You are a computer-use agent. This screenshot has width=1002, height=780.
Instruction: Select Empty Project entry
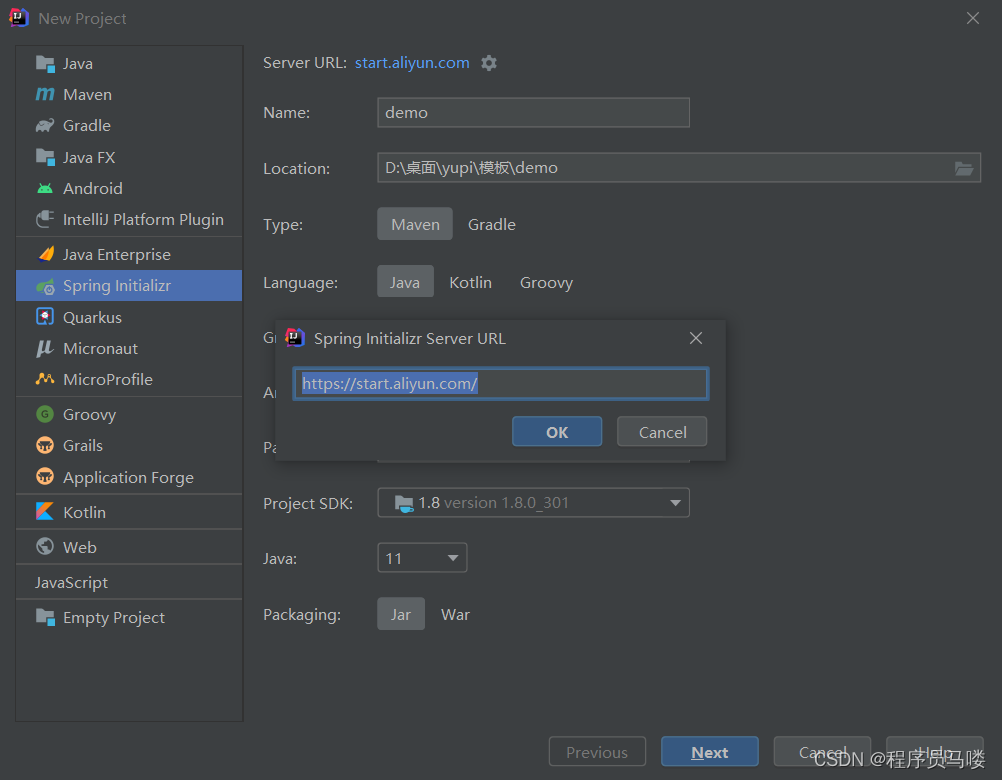[129, 617]
